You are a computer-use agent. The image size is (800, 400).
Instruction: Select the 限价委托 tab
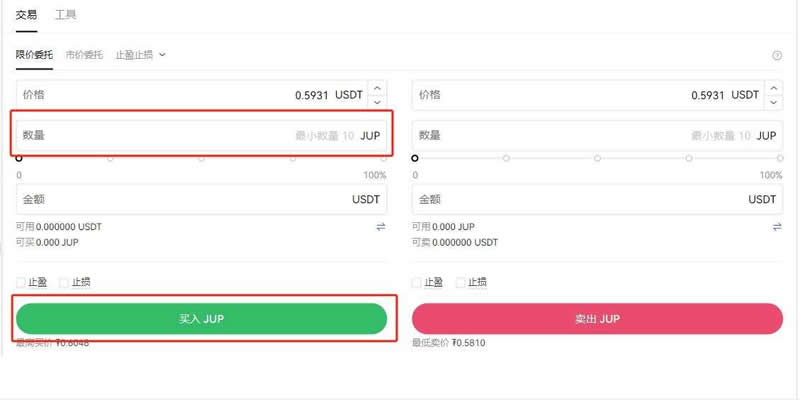click(34, 55)
